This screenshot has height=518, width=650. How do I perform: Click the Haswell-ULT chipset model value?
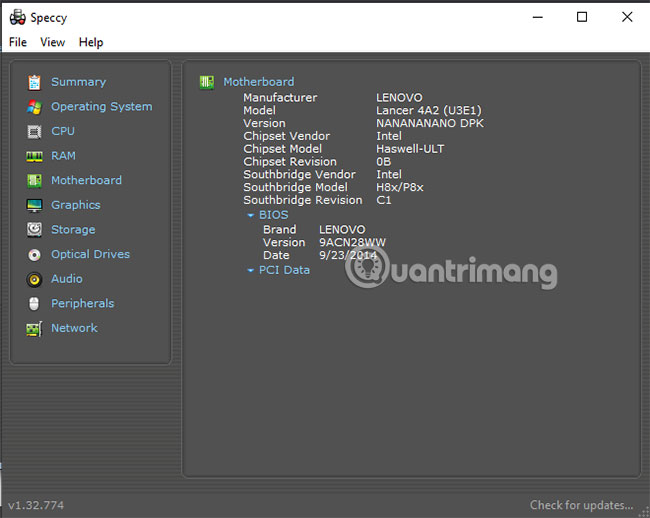coord(410,149)
